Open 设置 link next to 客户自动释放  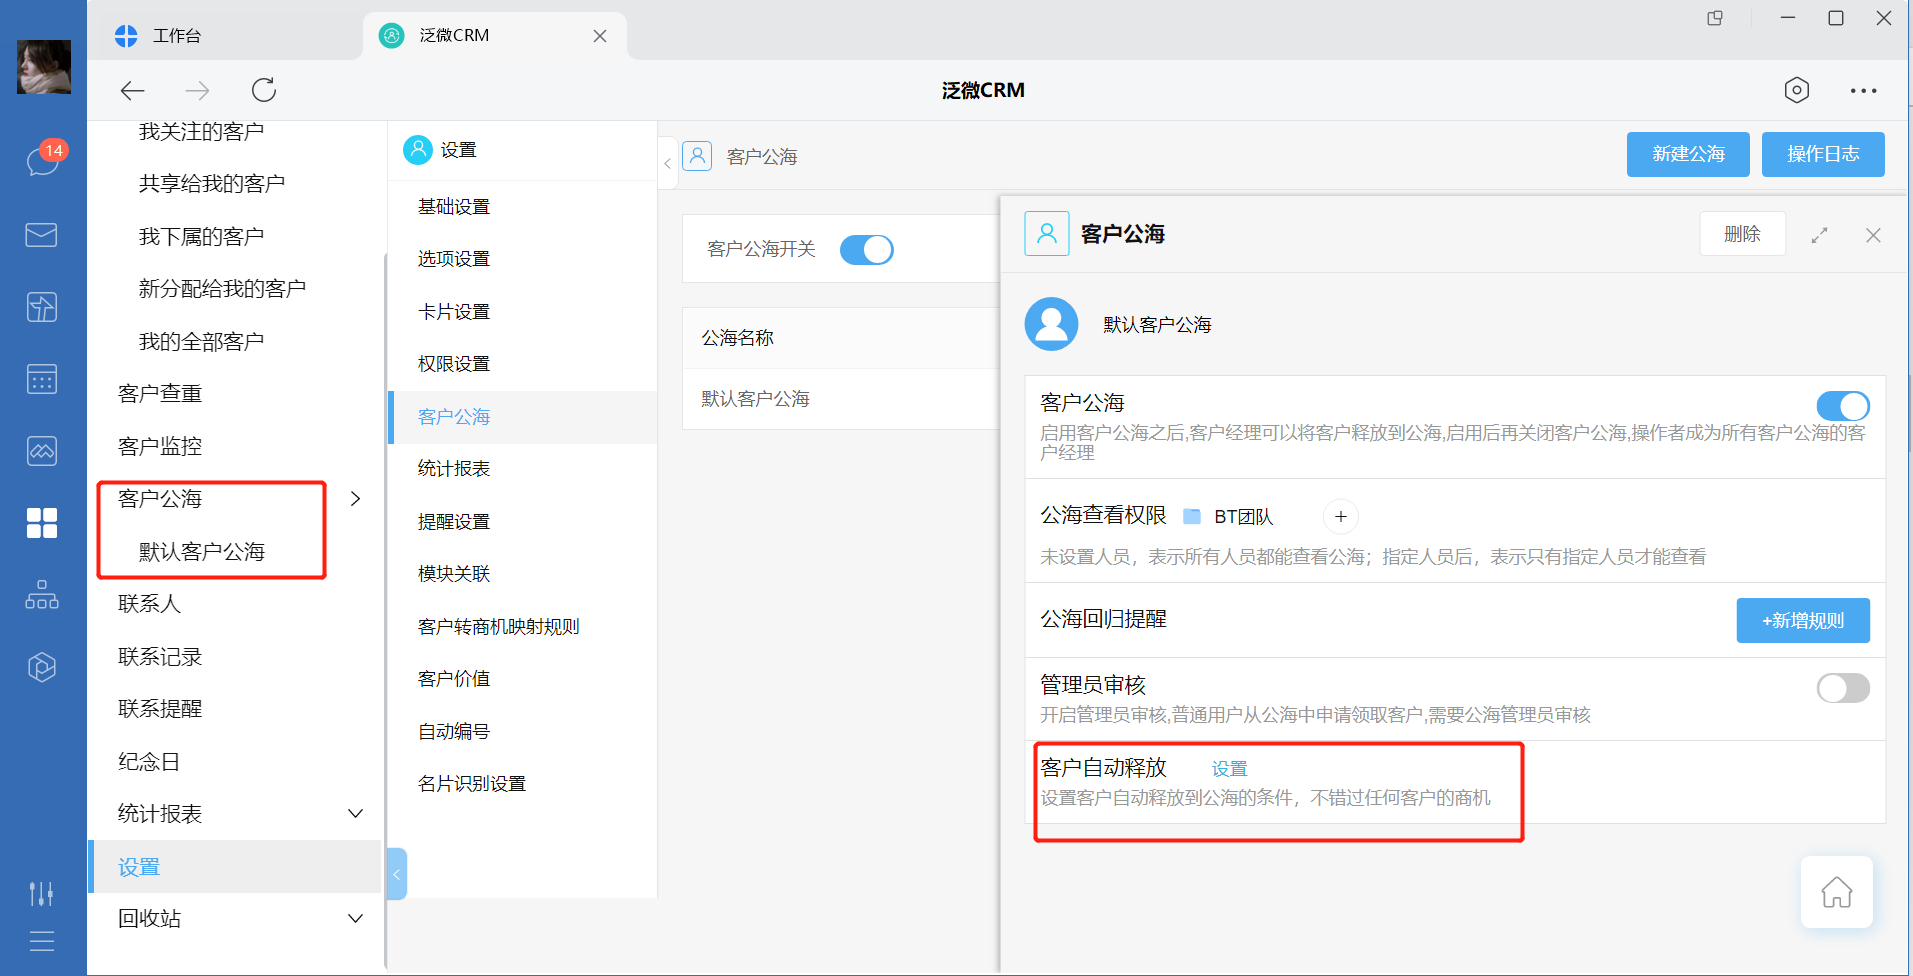click(x=1229, y=768)
